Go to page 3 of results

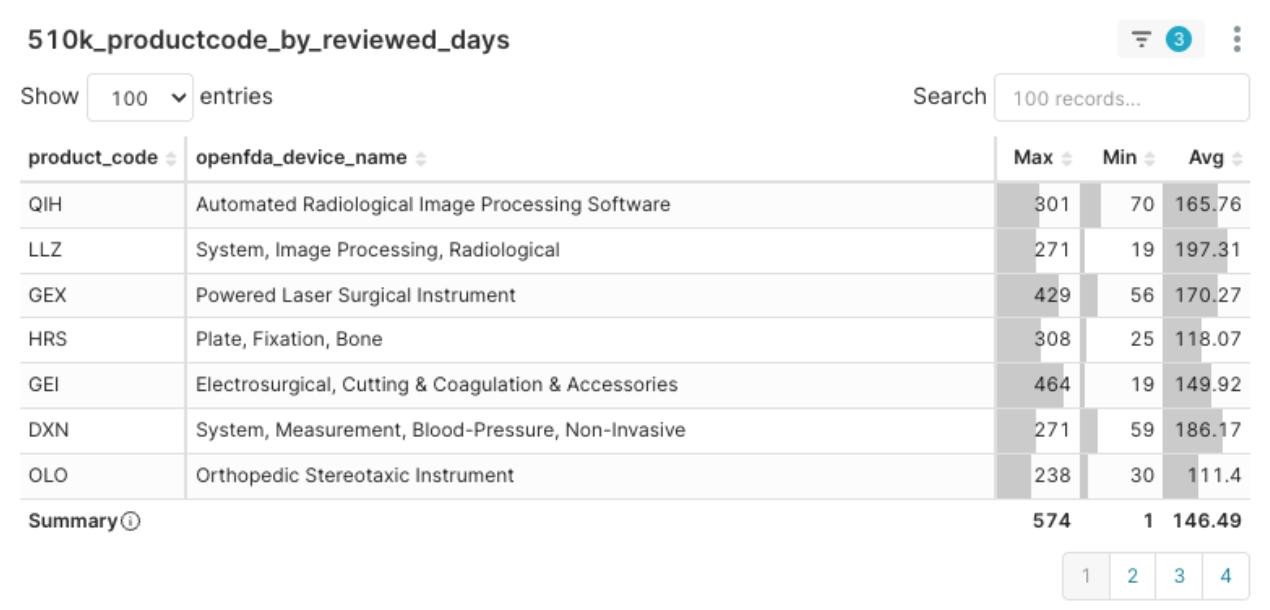(x=1179, y=576)
